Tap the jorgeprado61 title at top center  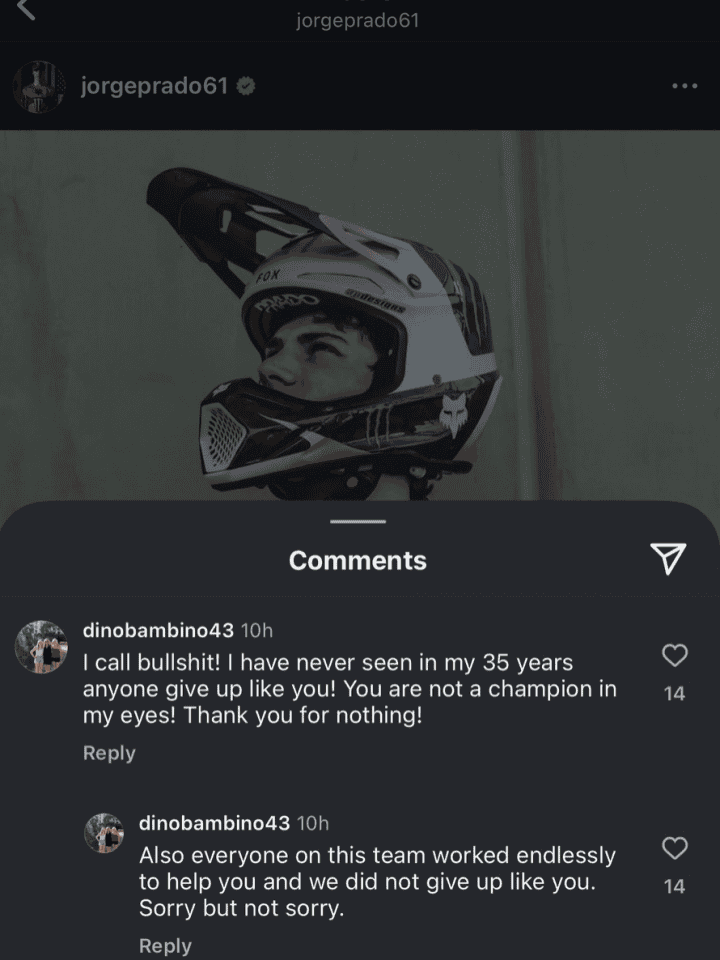tap(357, 20)
